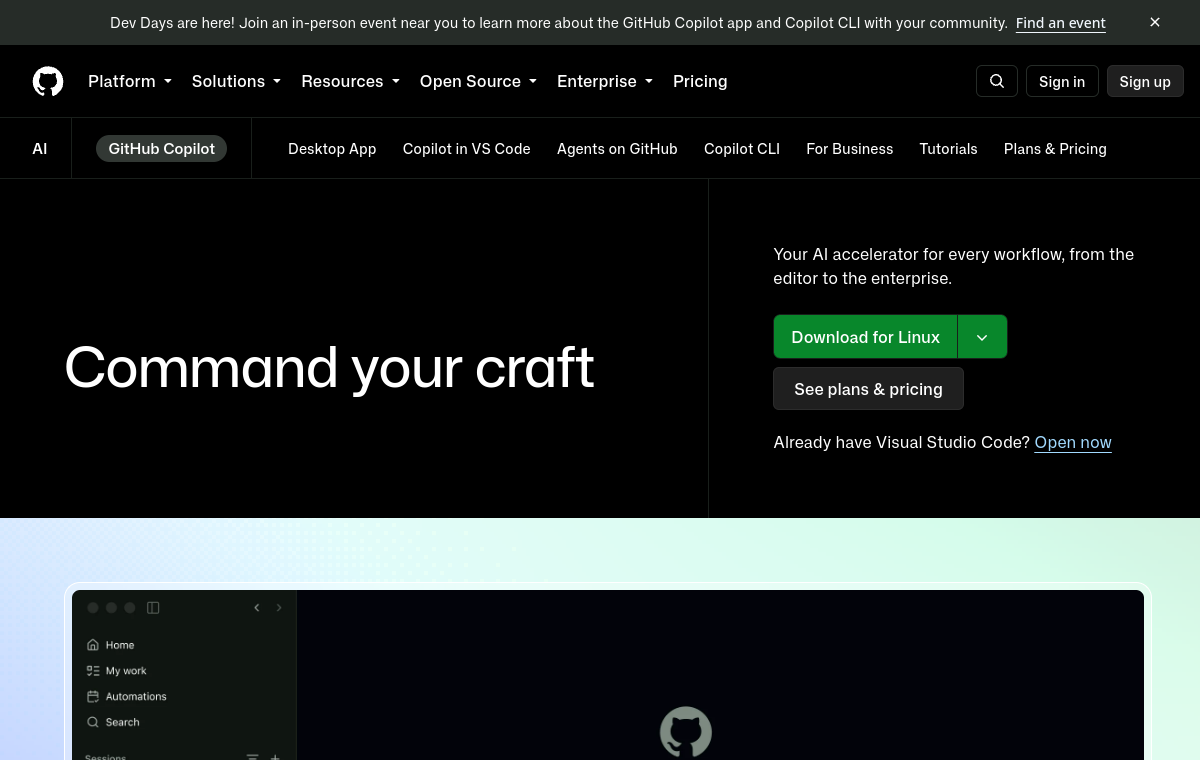Screen dimensions: 1200x760
Task: Expand the Resources menu
Action: point(350,81)
